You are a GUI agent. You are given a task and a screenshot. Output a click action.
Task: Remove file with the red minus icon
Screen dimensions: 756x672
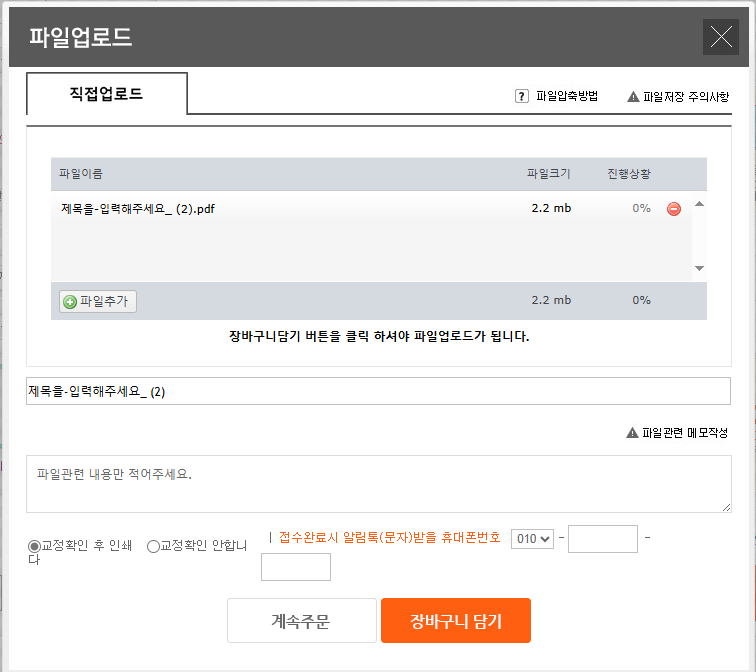tap(674, 209)
